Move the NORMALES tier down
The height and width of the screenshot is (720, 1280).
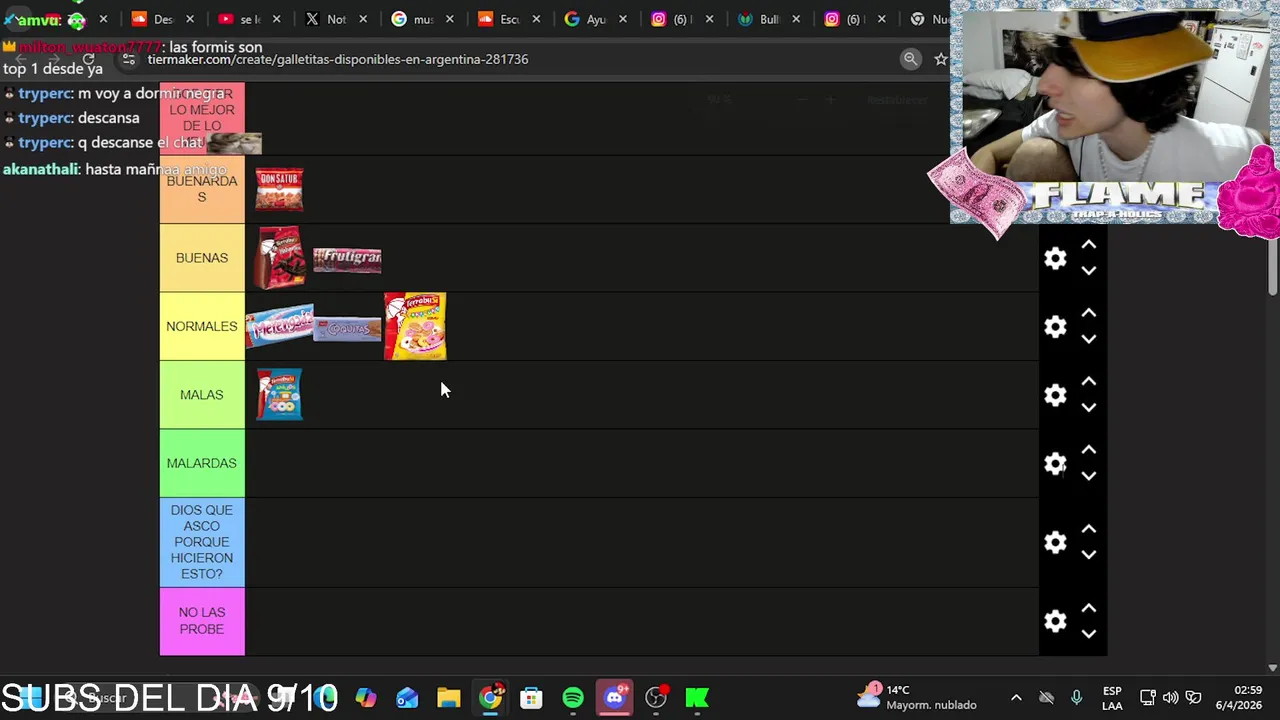coord(1089,339)
